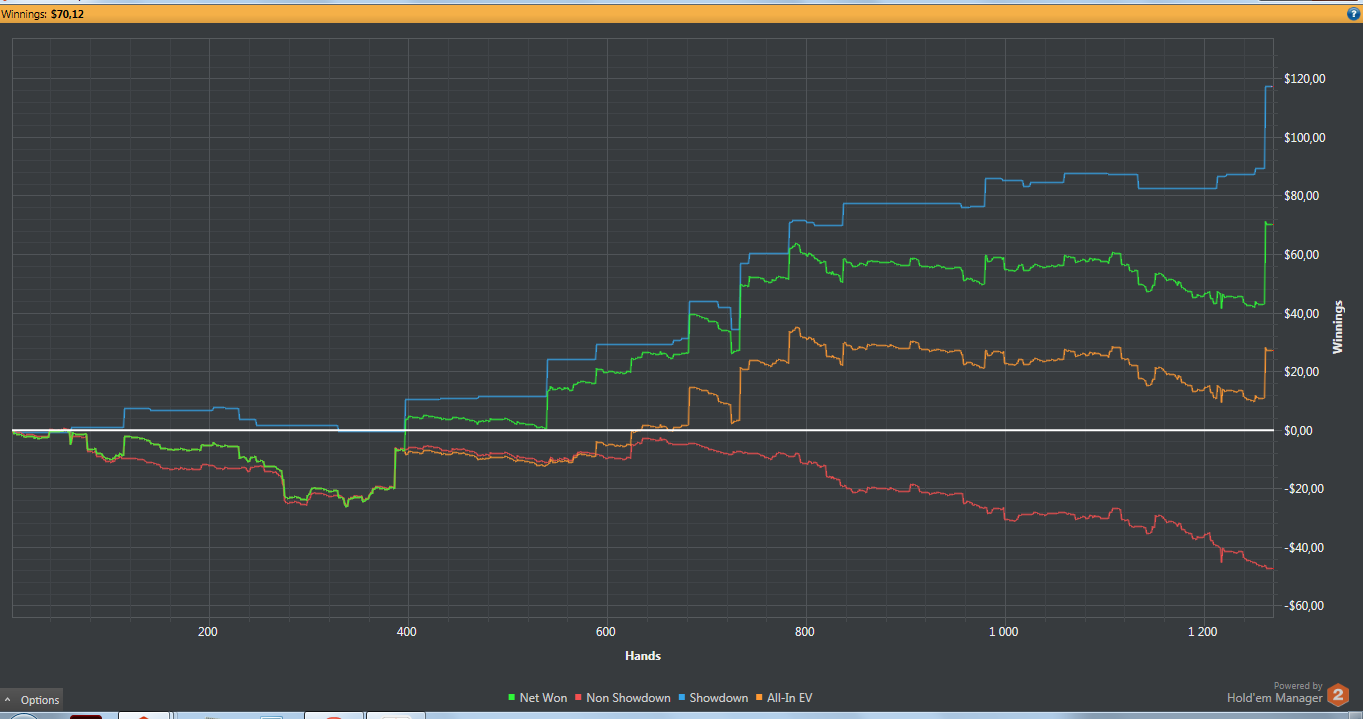Image resolution: width=1363 pixels, height=719 pixels.
Task: Click the Hold'em Manager 2 hexagon logo
Action: pos(1338,695)
